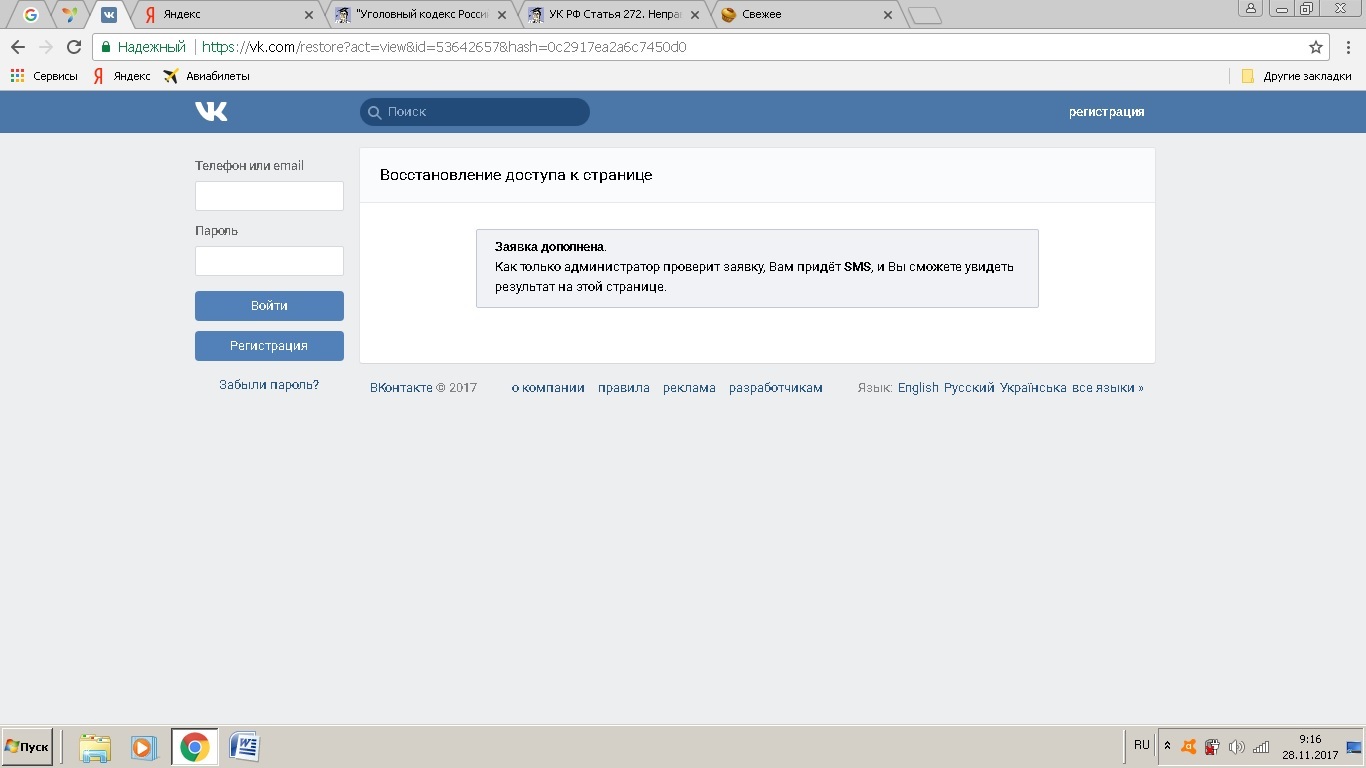The image size is (1366, 768).
Task: Open разработчикам footer link
Action: (x=776, y=388)
